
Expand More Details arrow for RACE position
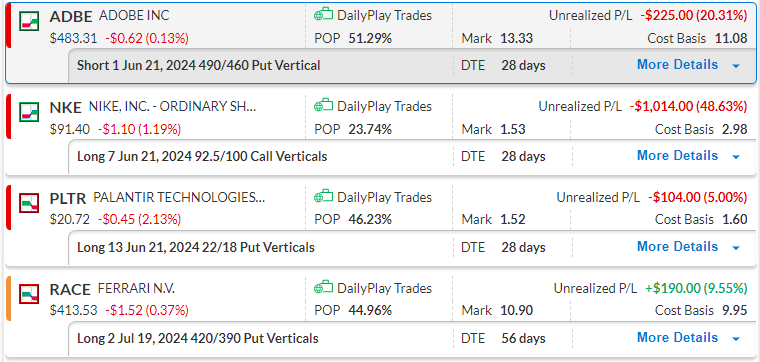(736, 339)
